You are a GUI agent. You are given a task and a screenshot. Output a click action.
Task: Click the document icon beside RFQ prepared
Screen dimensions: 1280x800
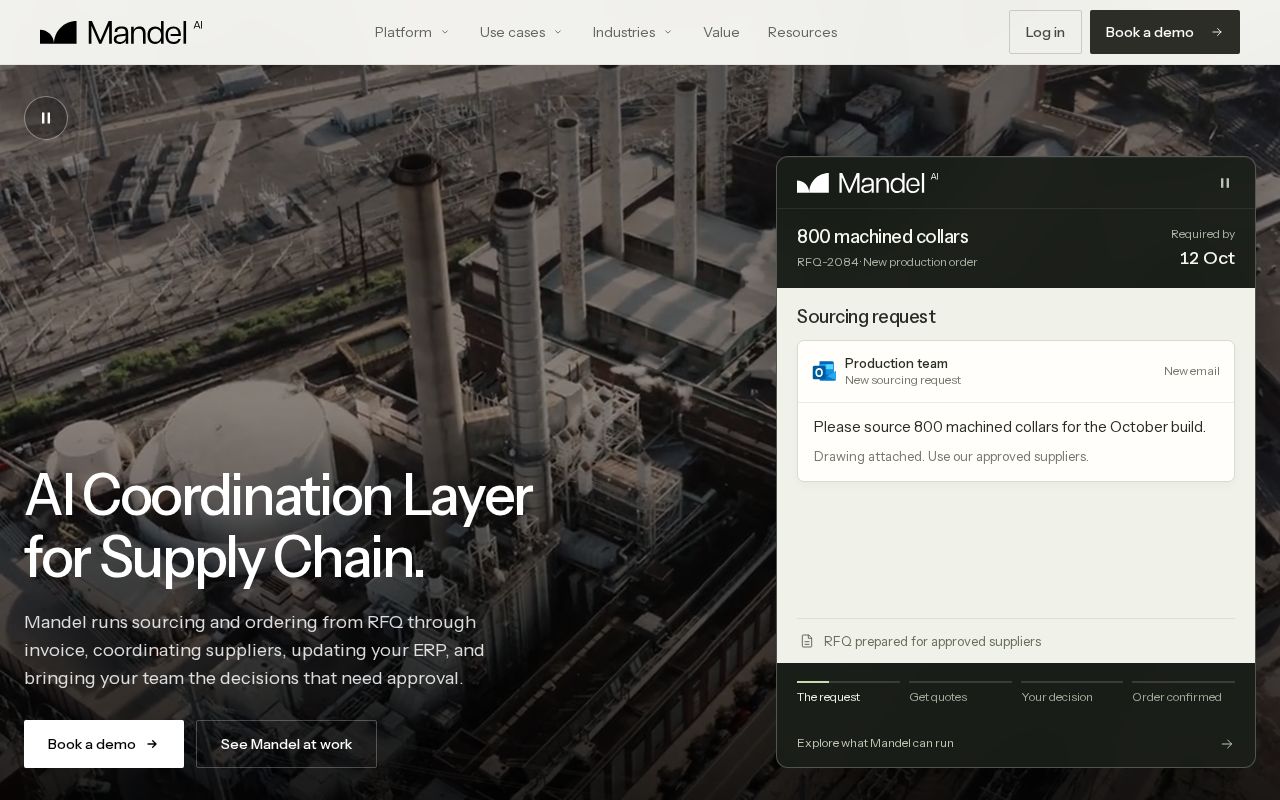pos(807,641)
